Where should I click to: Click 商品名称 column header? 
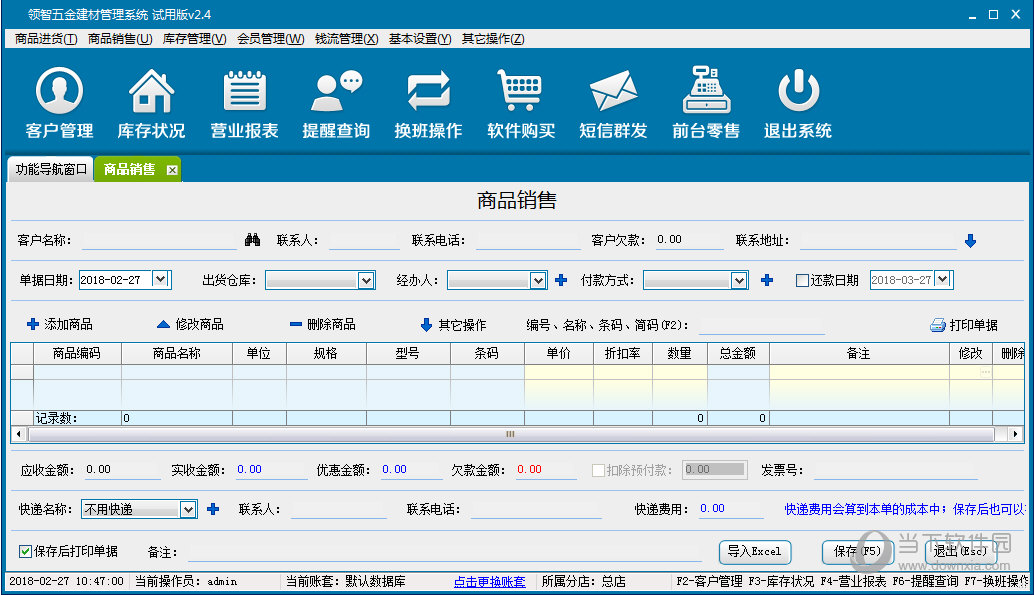177,353
